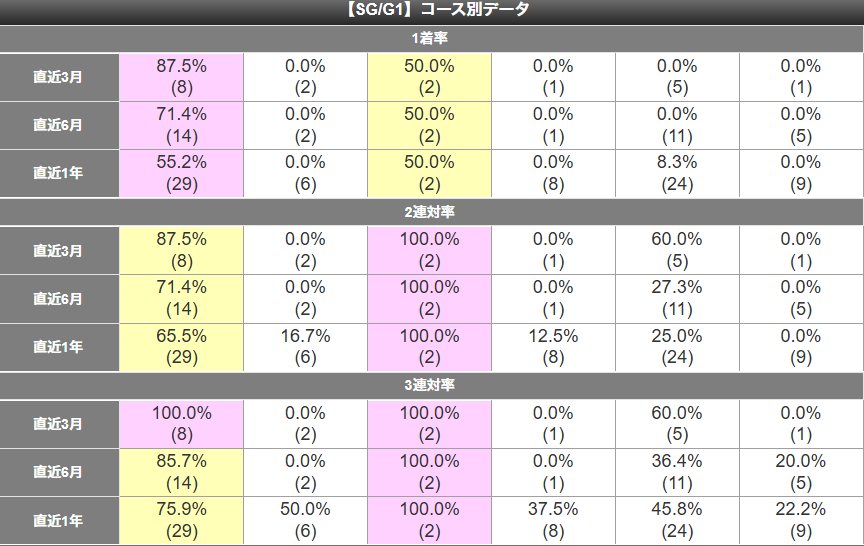Click the 直近6月 row label under 3連対率

coord(59,472)
